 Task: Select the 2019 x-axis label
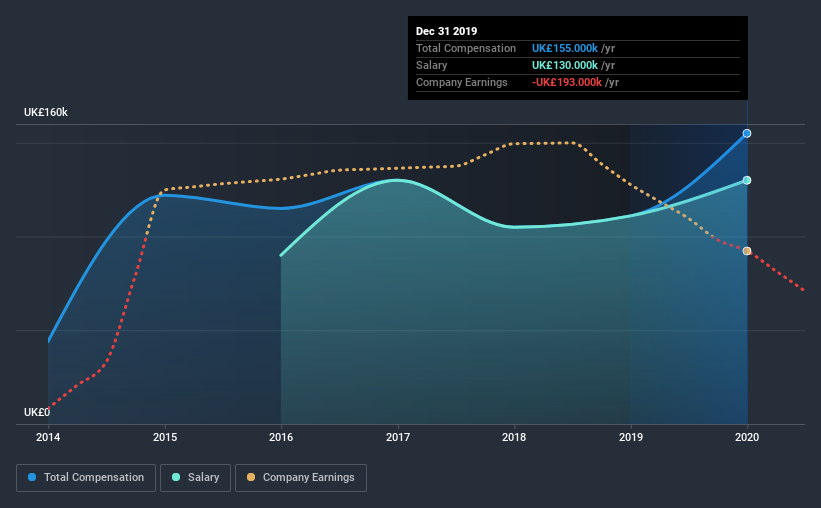pyautogui.click(x=631, y=437)
